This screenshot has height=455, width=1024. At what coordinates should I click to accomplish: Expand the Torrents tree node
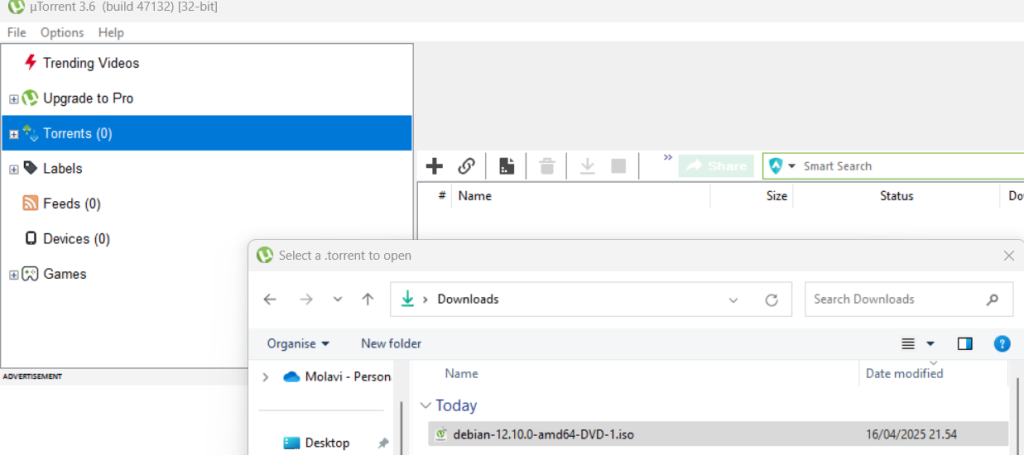14,134
